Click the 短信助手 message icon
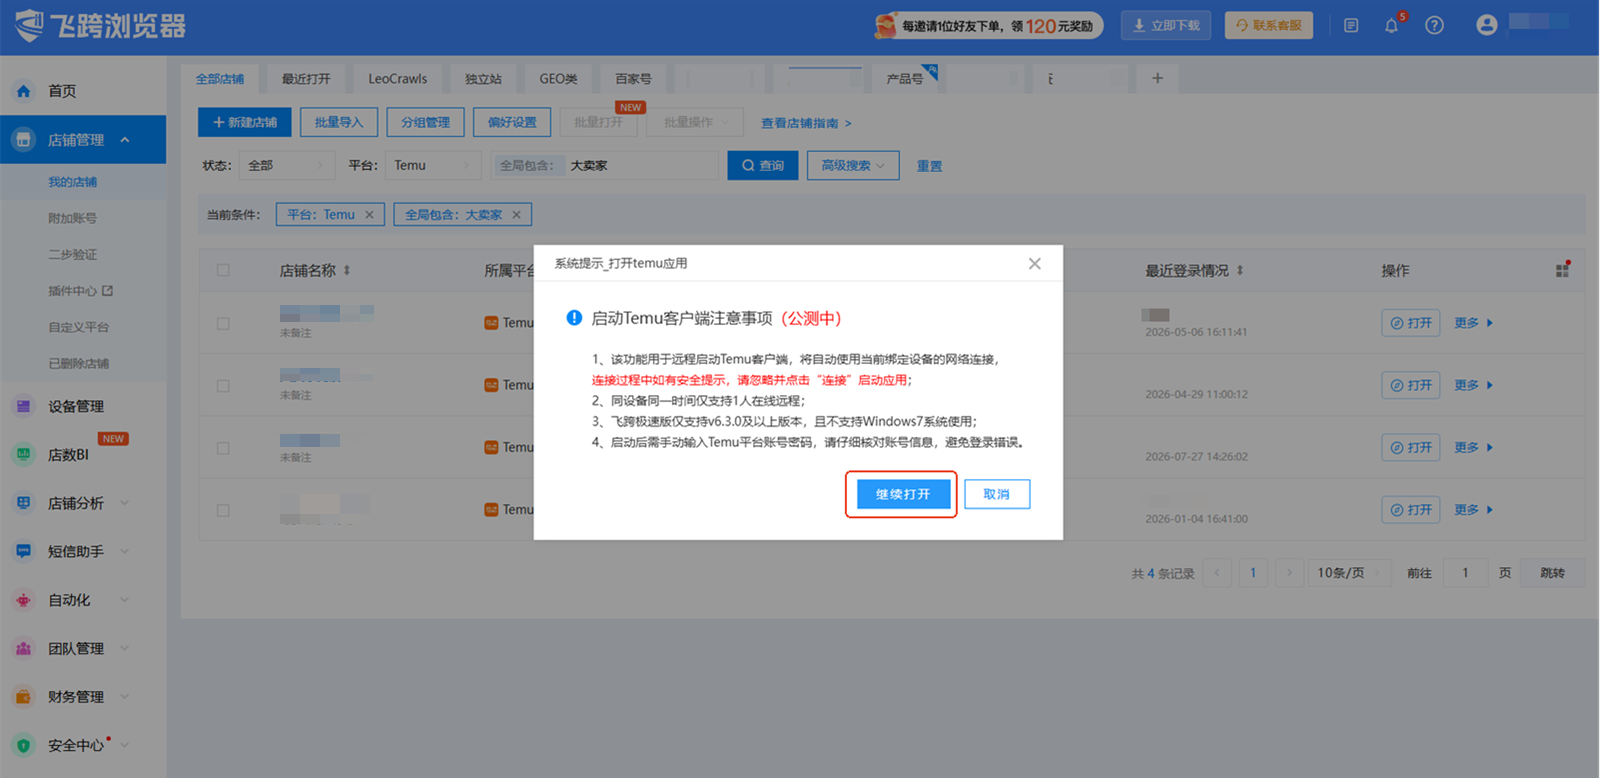The width and height of the screenshot is (1600, 778). 24,551
